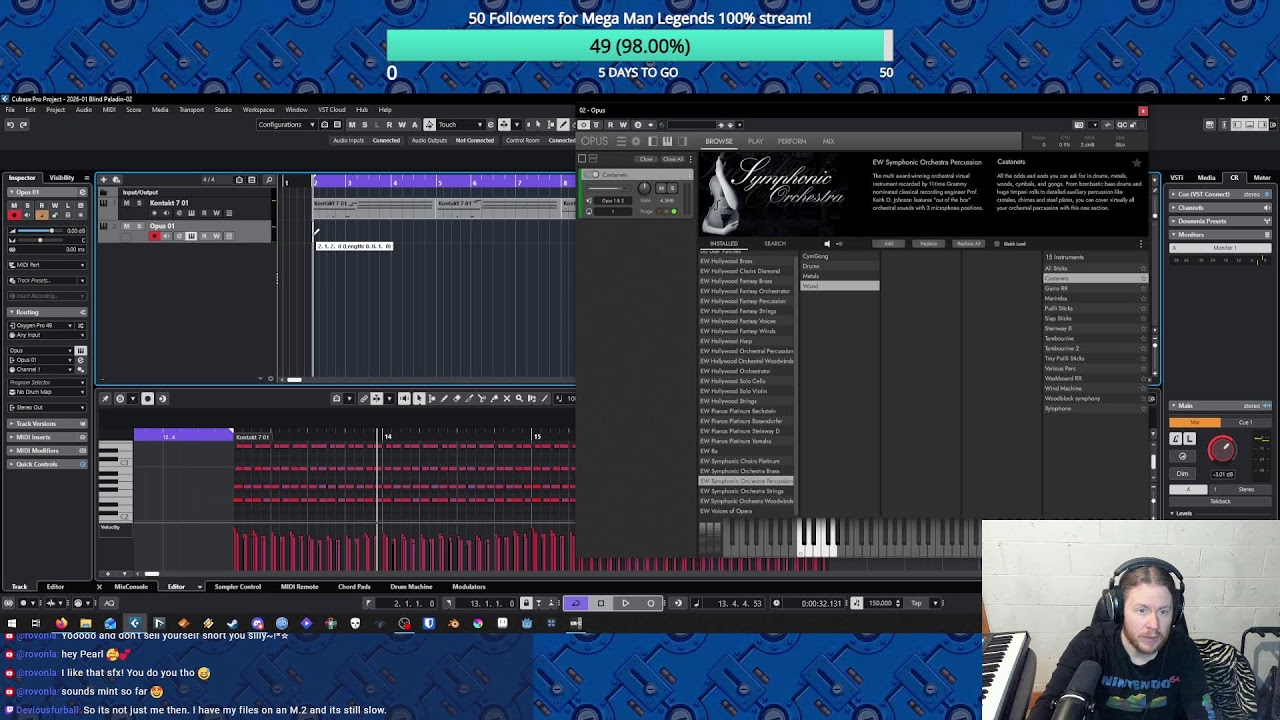The height and width of the screenshot is (720, 1280).
Task: Open the Channel 1 dropdown
Action: 41,369
